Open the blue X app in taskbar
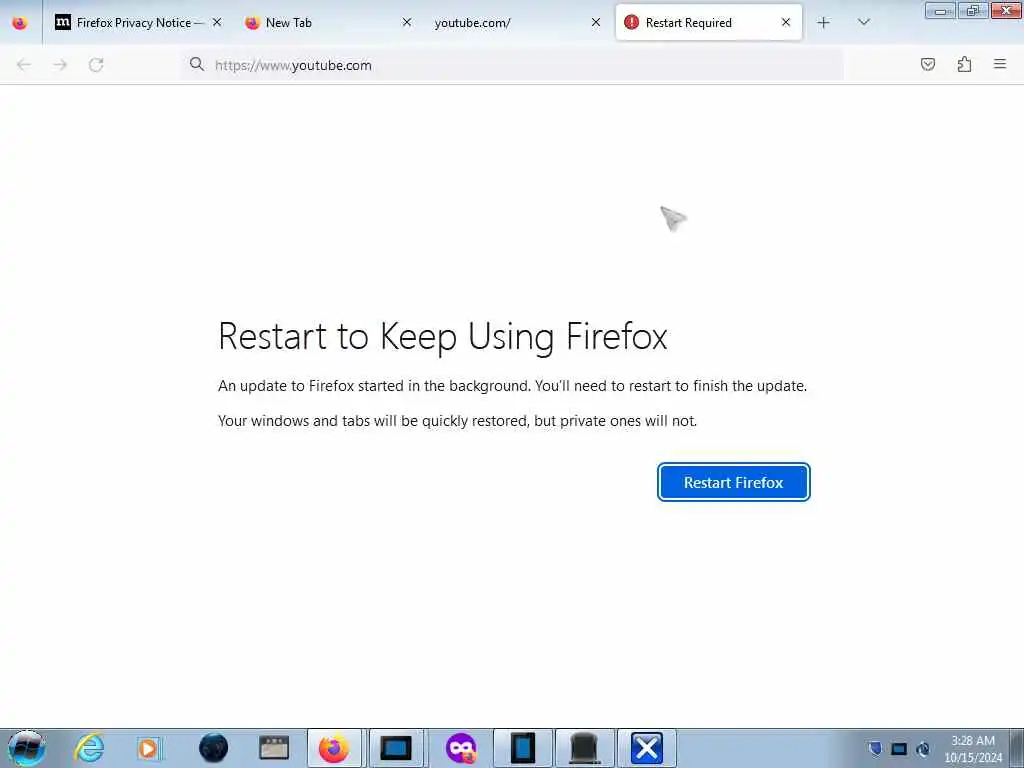 pyautogui.click(x=647, y=748)
